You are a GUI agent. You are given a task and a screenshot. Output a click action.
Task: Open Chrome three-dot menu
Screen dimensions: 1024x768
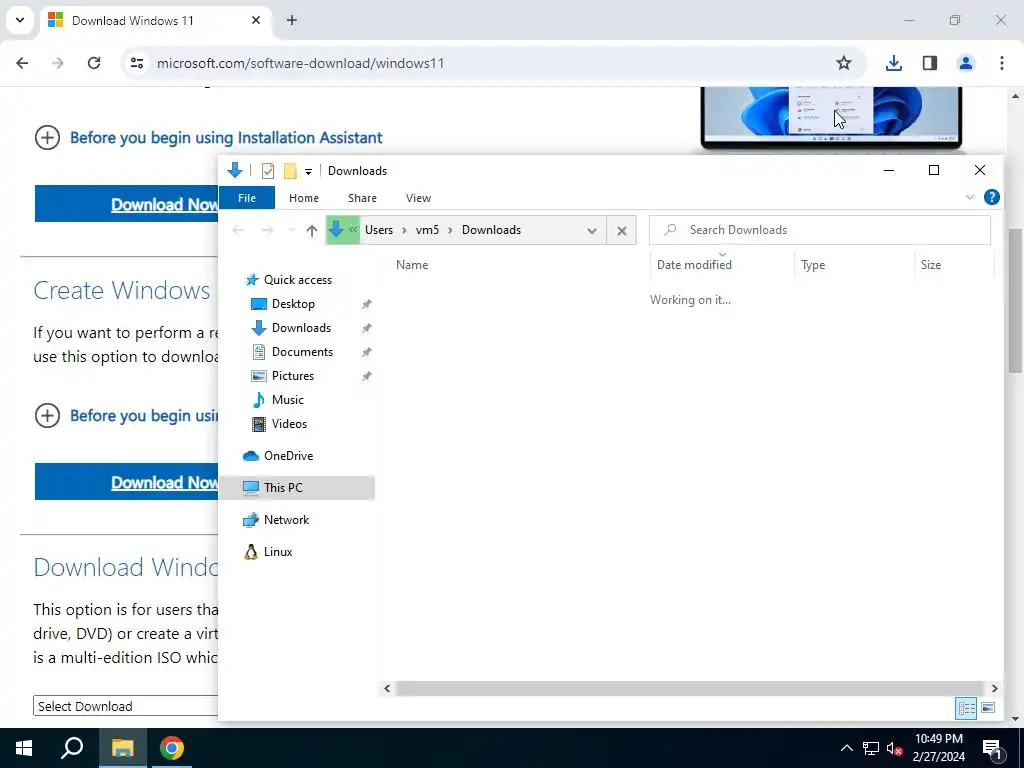click(x=1002, y=63)
